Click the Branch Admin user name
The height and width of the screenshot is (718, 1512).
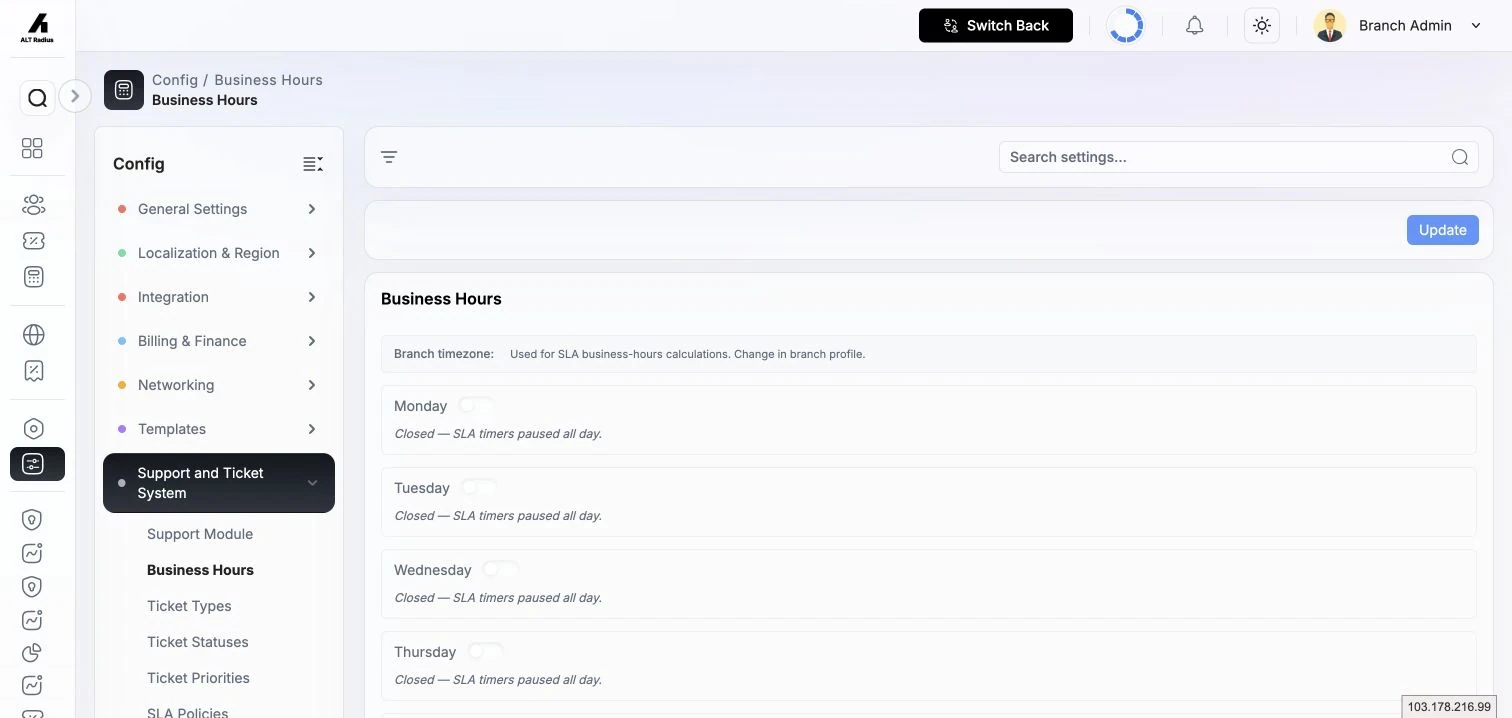tap(1405, 26)
